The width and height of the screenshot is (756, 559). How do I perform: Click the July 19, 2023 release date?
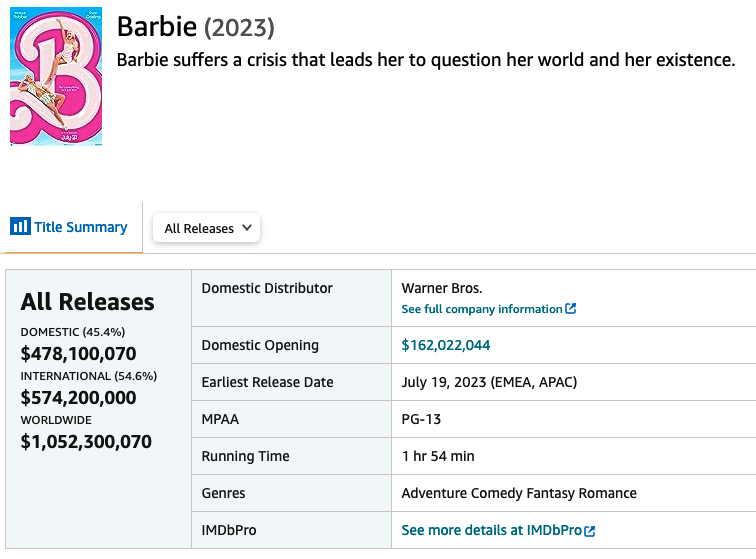489,382
